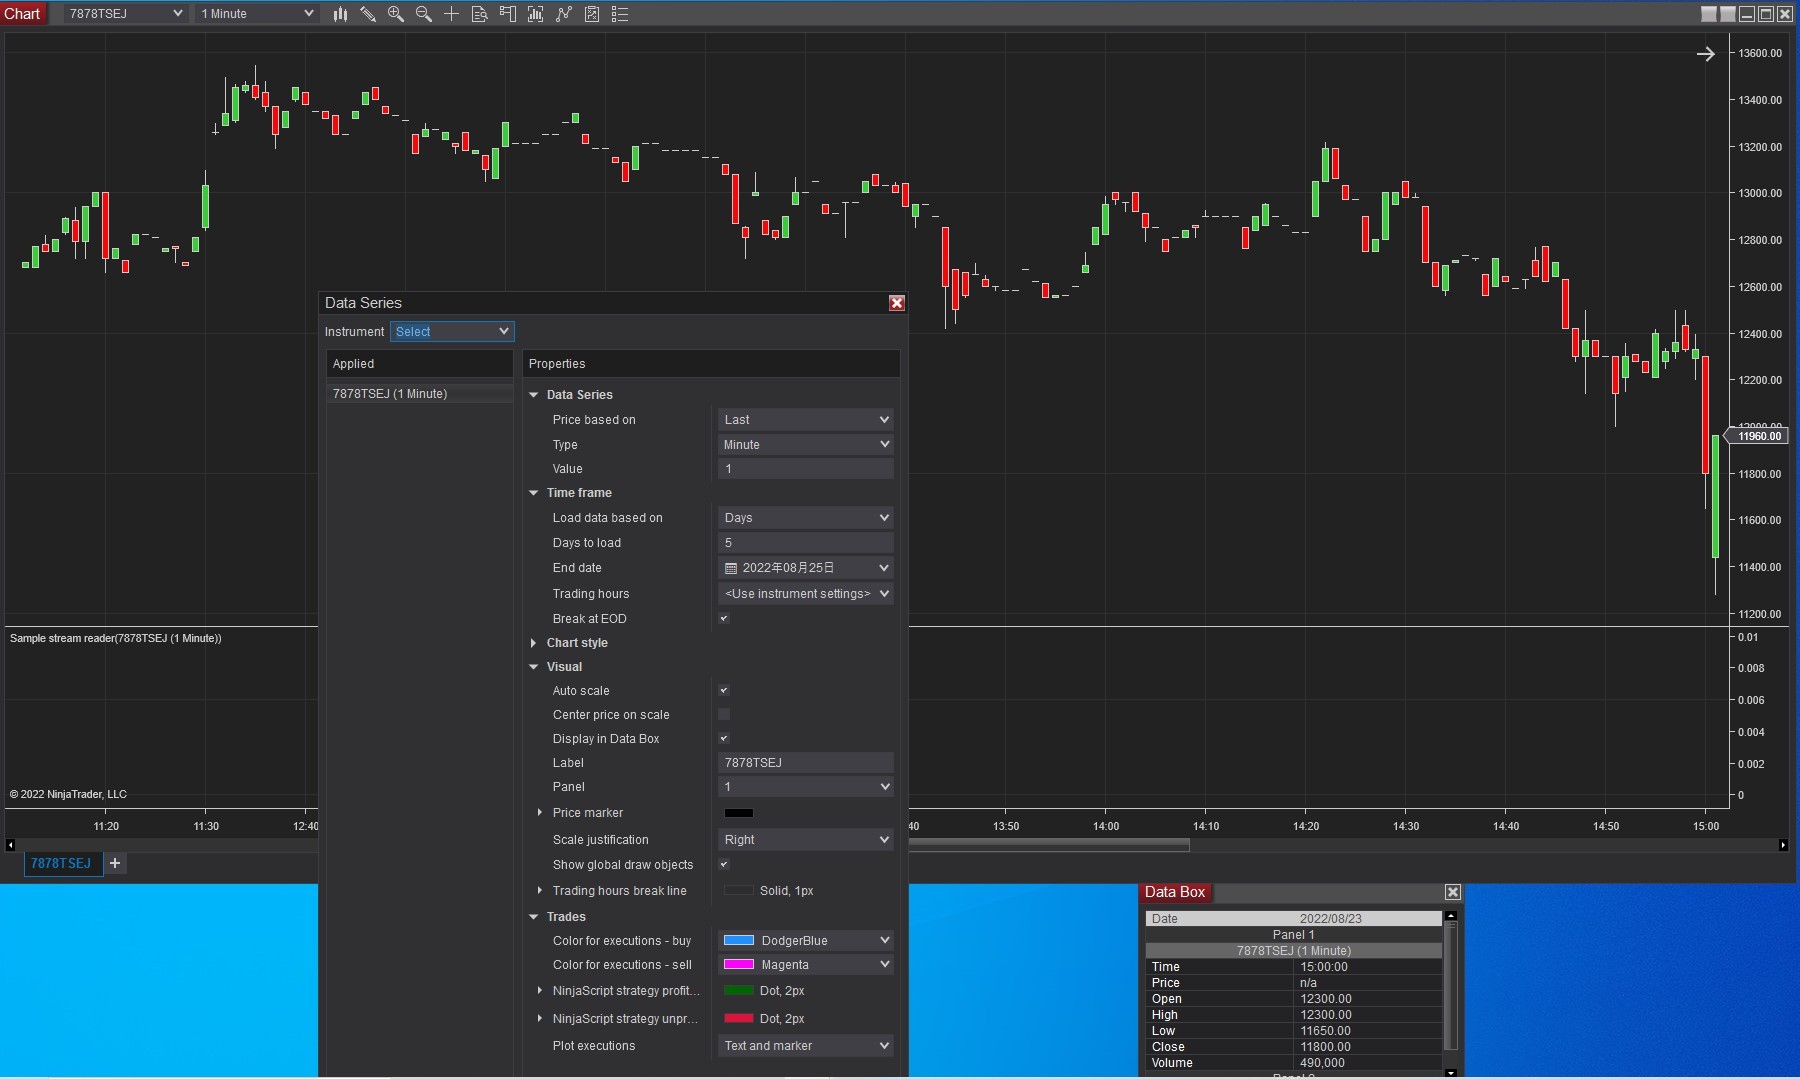Image resolution: width=1800 pixels, height=1079 pixels.
Task: Open the Trading hours dropdown
Action: (806, 593)
